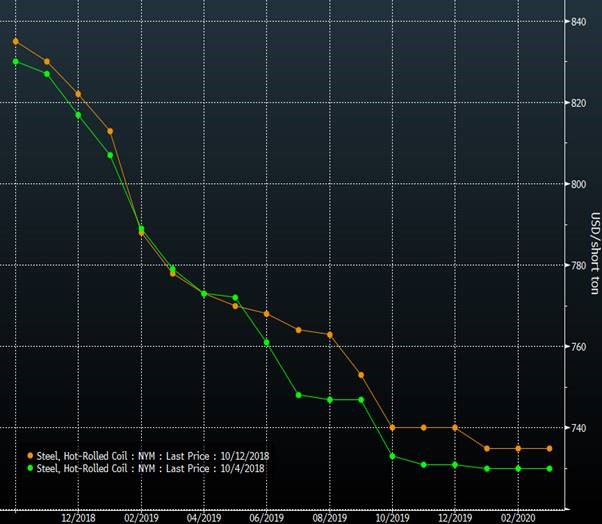Screen dimensions: 602x524
Task: Click the first orange data point at top left
Action: (x=16, y=41)
